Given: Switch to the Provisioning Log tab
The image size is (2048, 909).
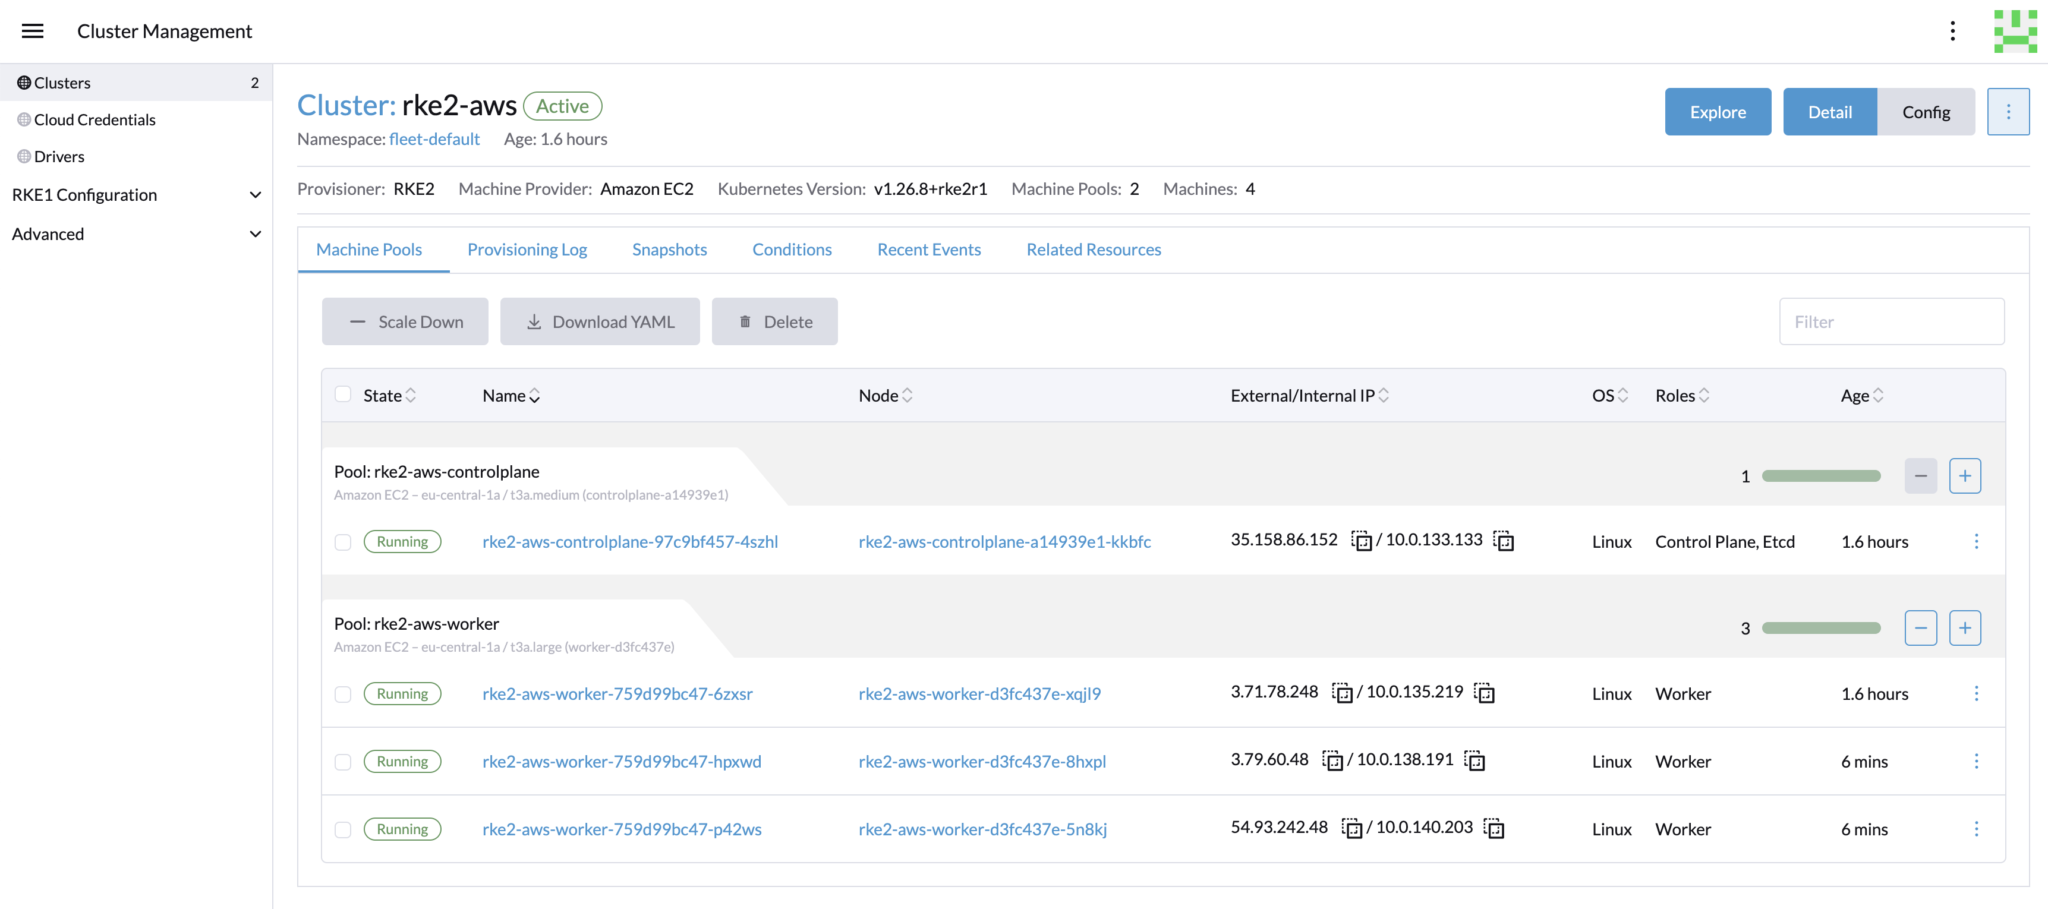Looking at the screenshot, I should coord(527,250).
